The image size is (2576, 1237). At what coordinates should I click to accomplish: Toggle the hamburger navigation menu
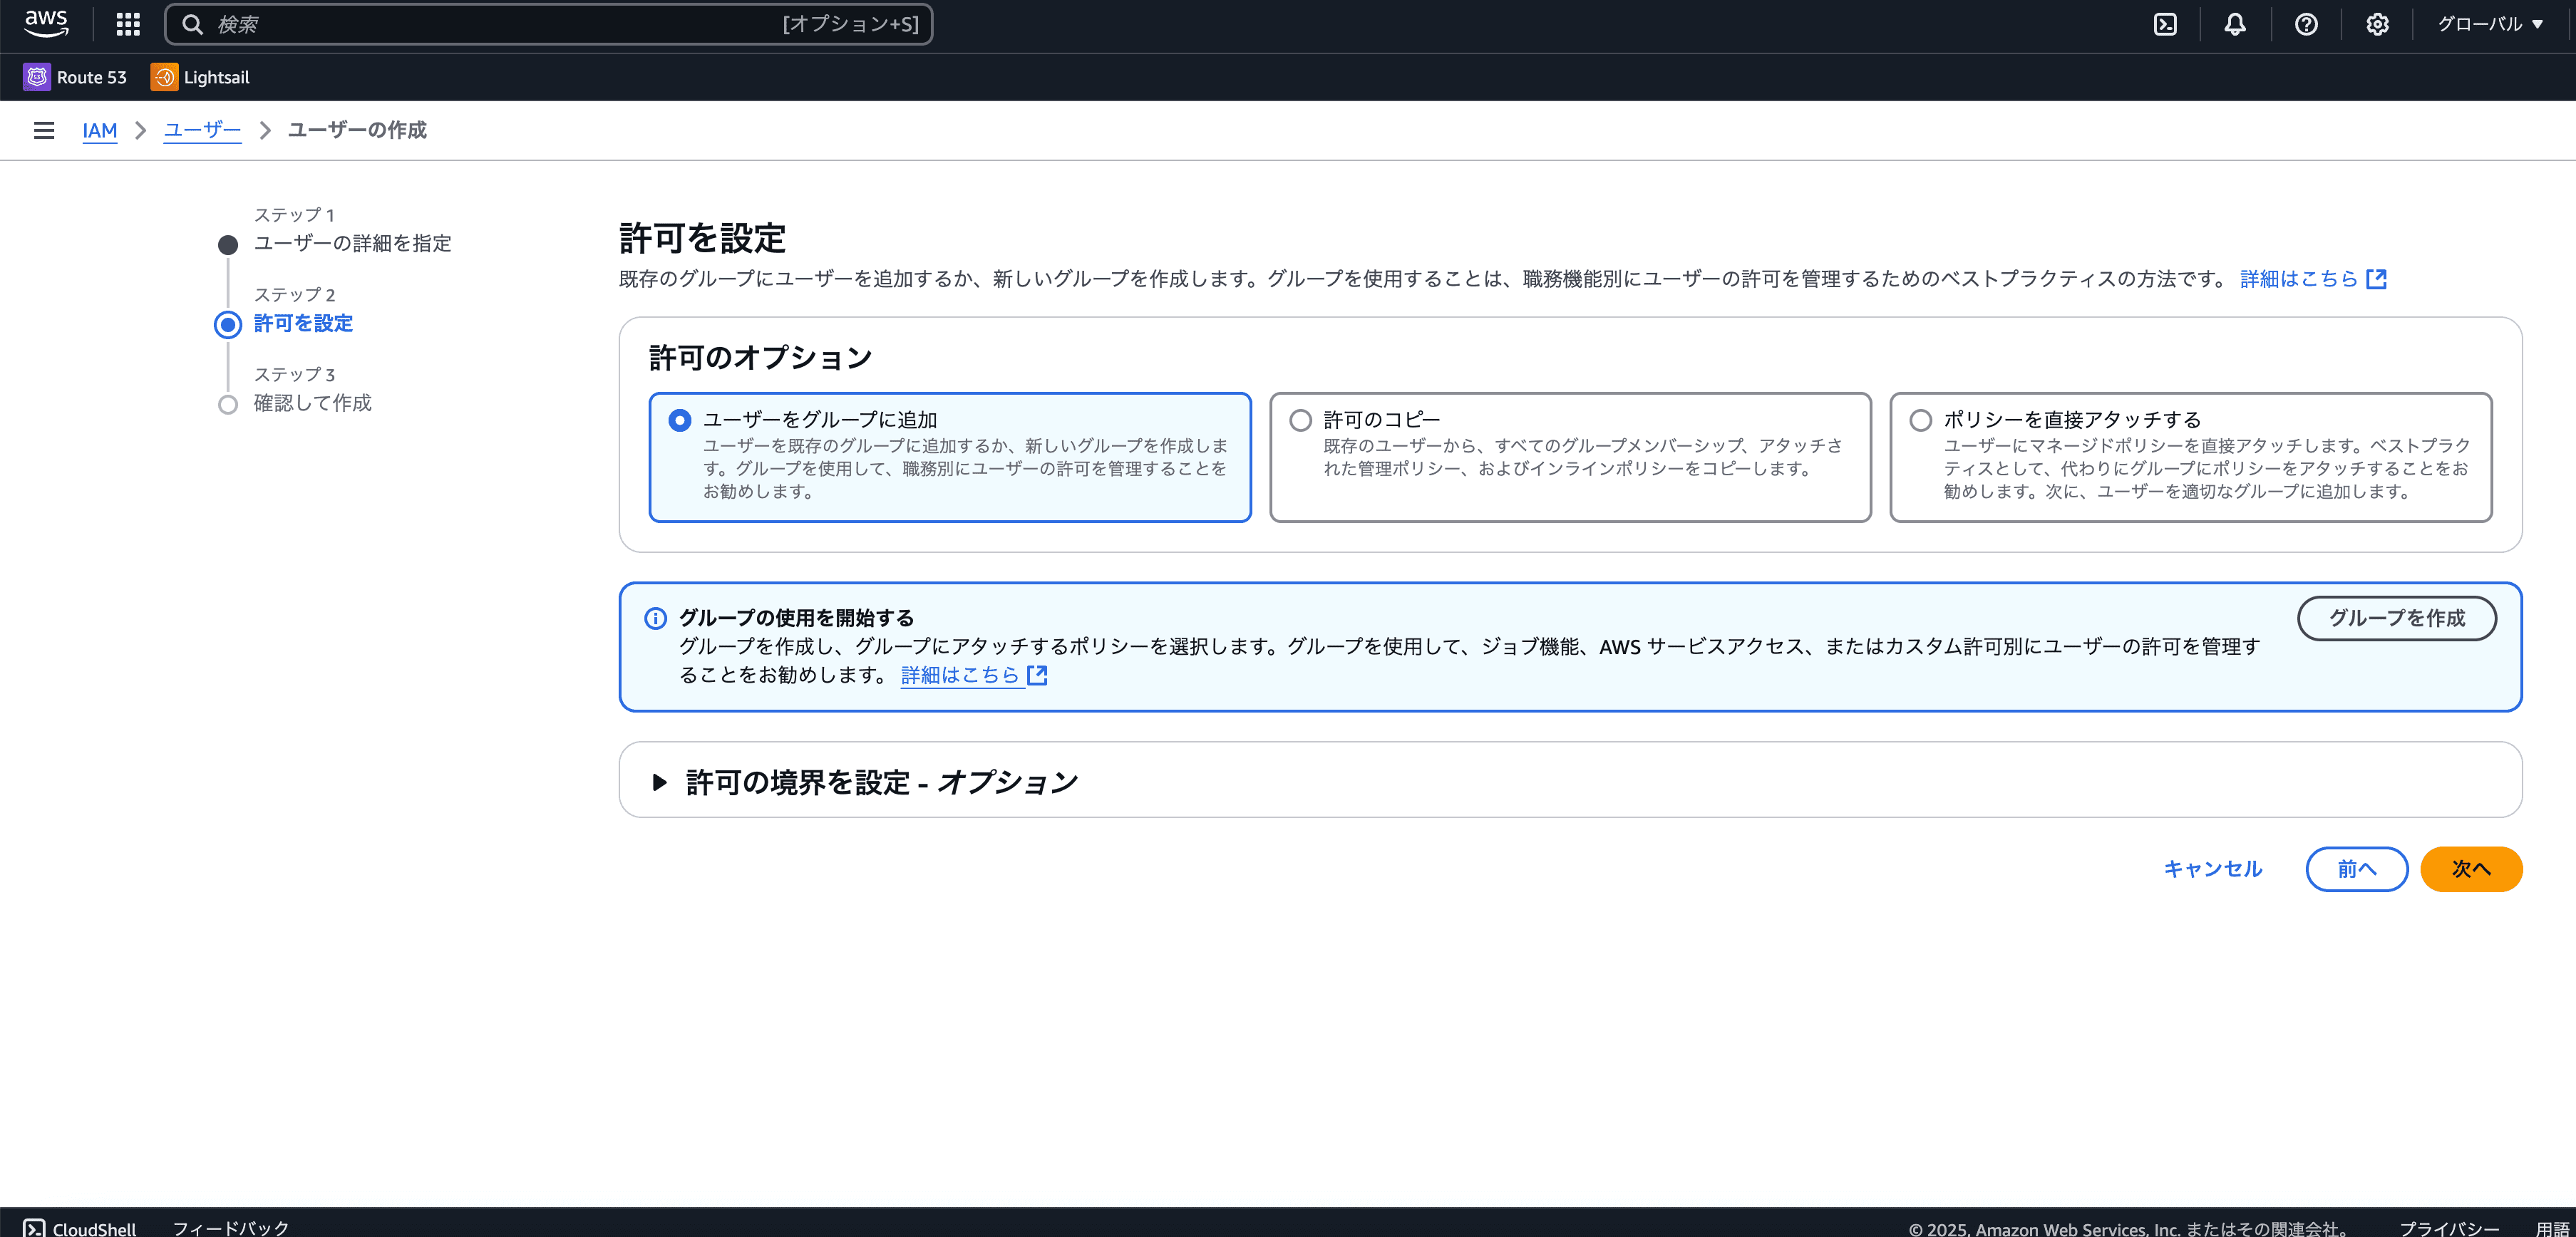point(44,130)
